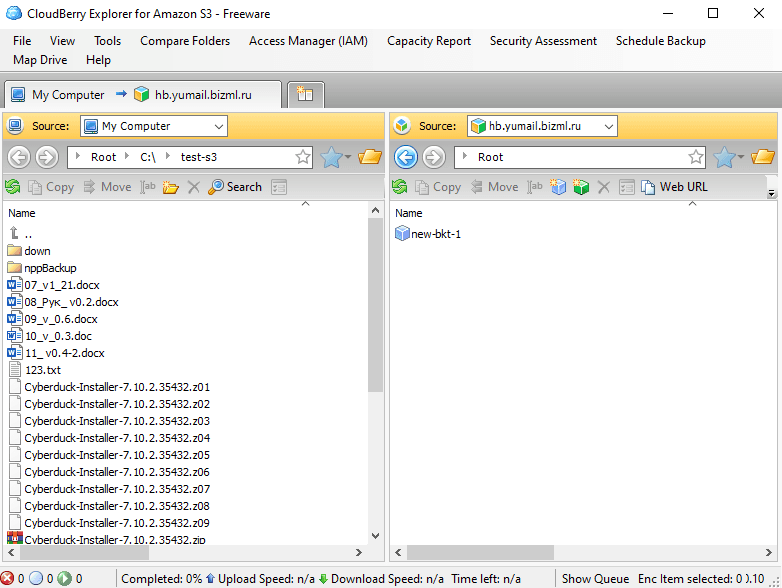This screenshot has height=588, width=782.
Task: Click Rename icon in left pane toolbar
Action: coord(148,187)
